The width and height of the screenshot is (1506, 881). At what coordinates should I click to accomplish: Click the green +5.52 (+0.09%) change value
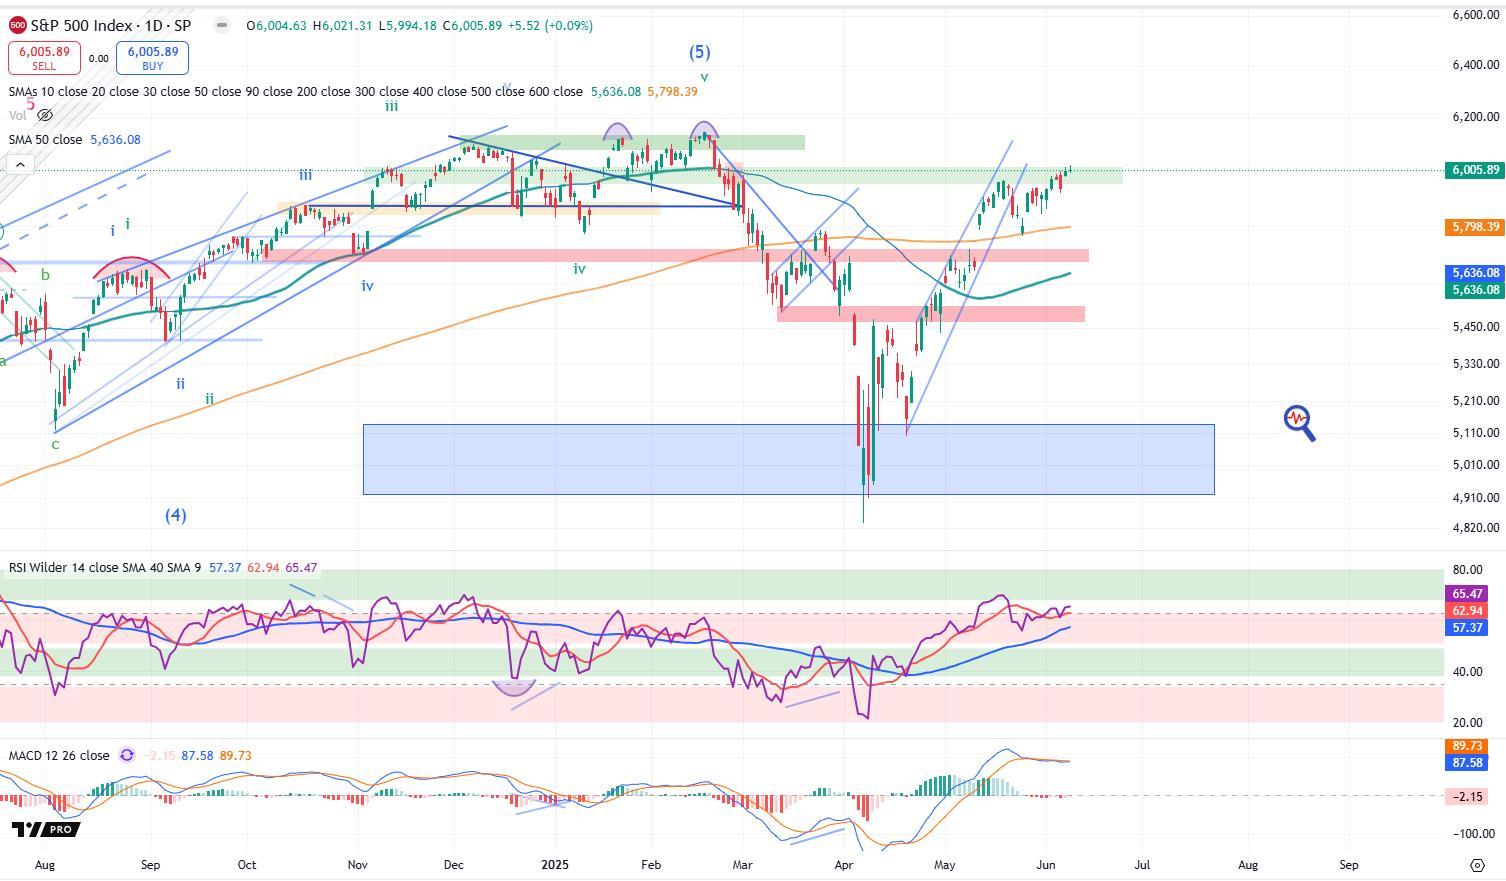pos(549,25)
